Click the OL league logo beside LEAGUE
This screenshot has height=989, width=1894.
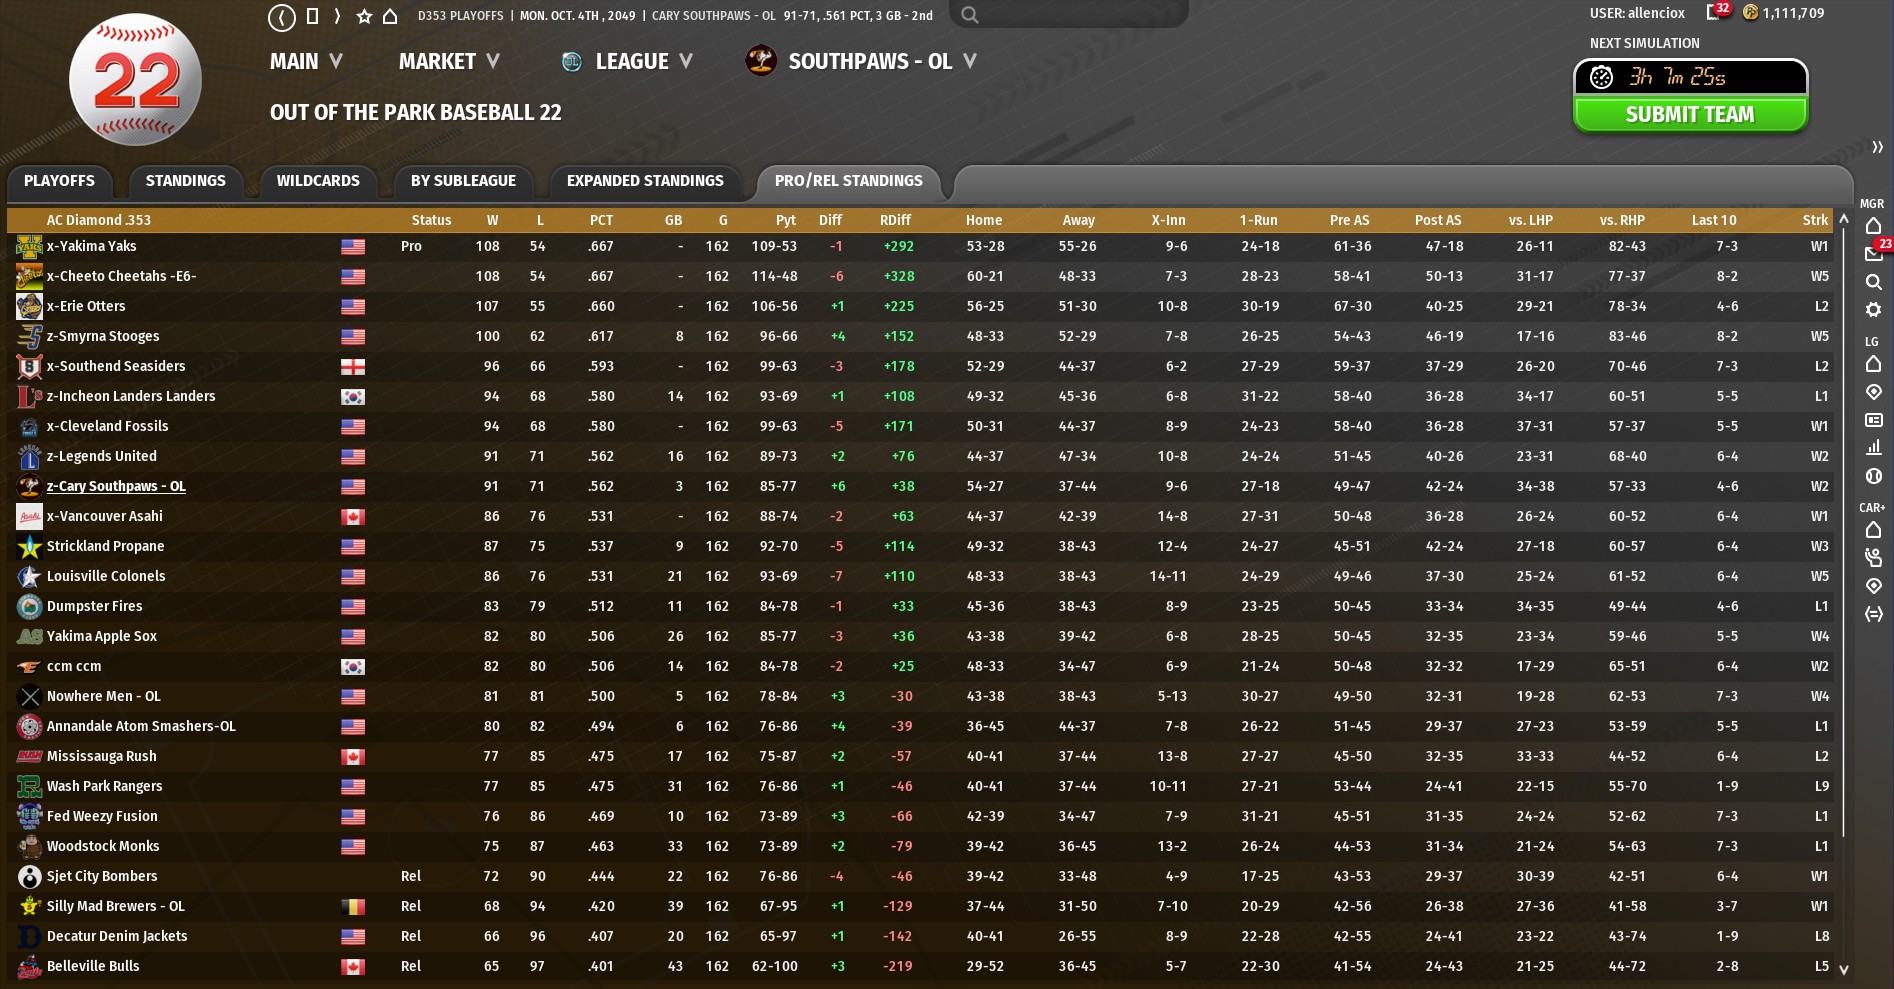(571, 61)
